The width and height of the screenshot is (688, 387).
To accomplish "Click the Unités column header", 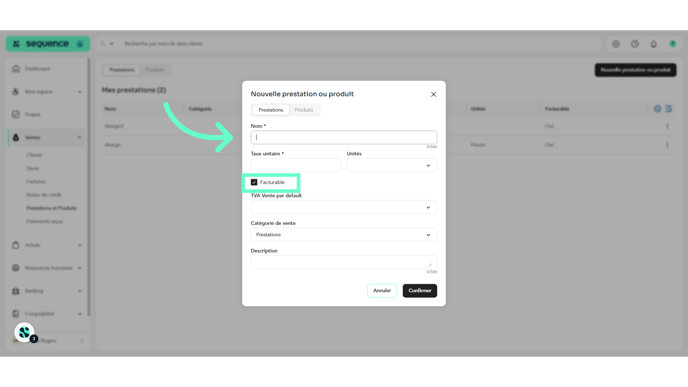I will tap(478, 109).
